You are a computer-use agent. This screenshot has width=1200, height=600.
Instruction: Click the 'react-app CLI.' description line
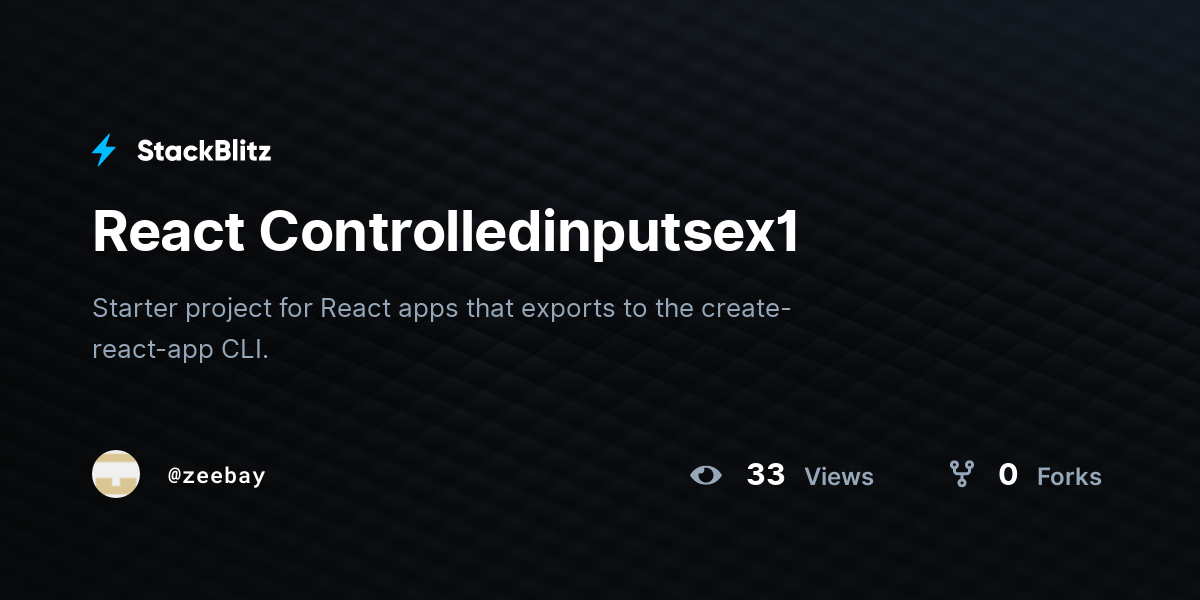181,350
